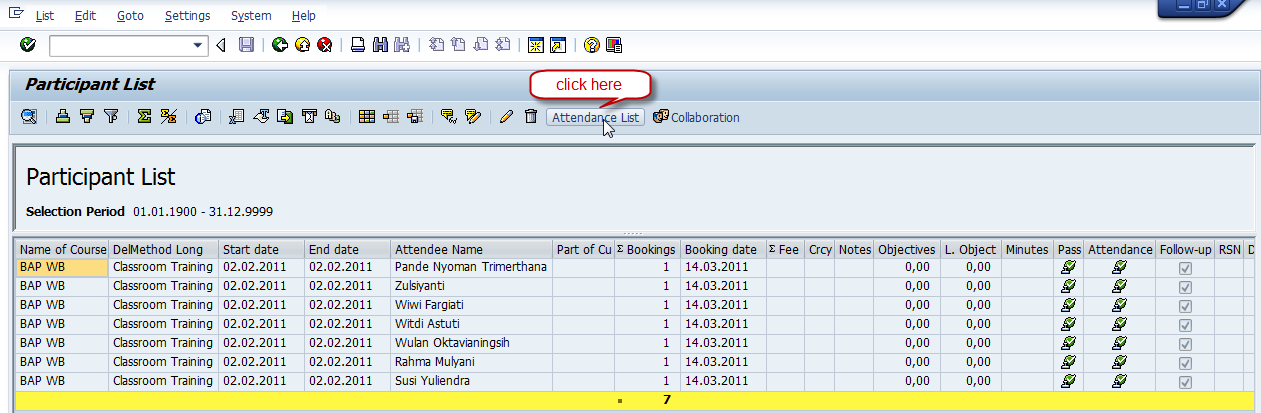This screenshot has width=1261, height=413.
Task: Click the Find binoculars icon
Action: point(380,45)
